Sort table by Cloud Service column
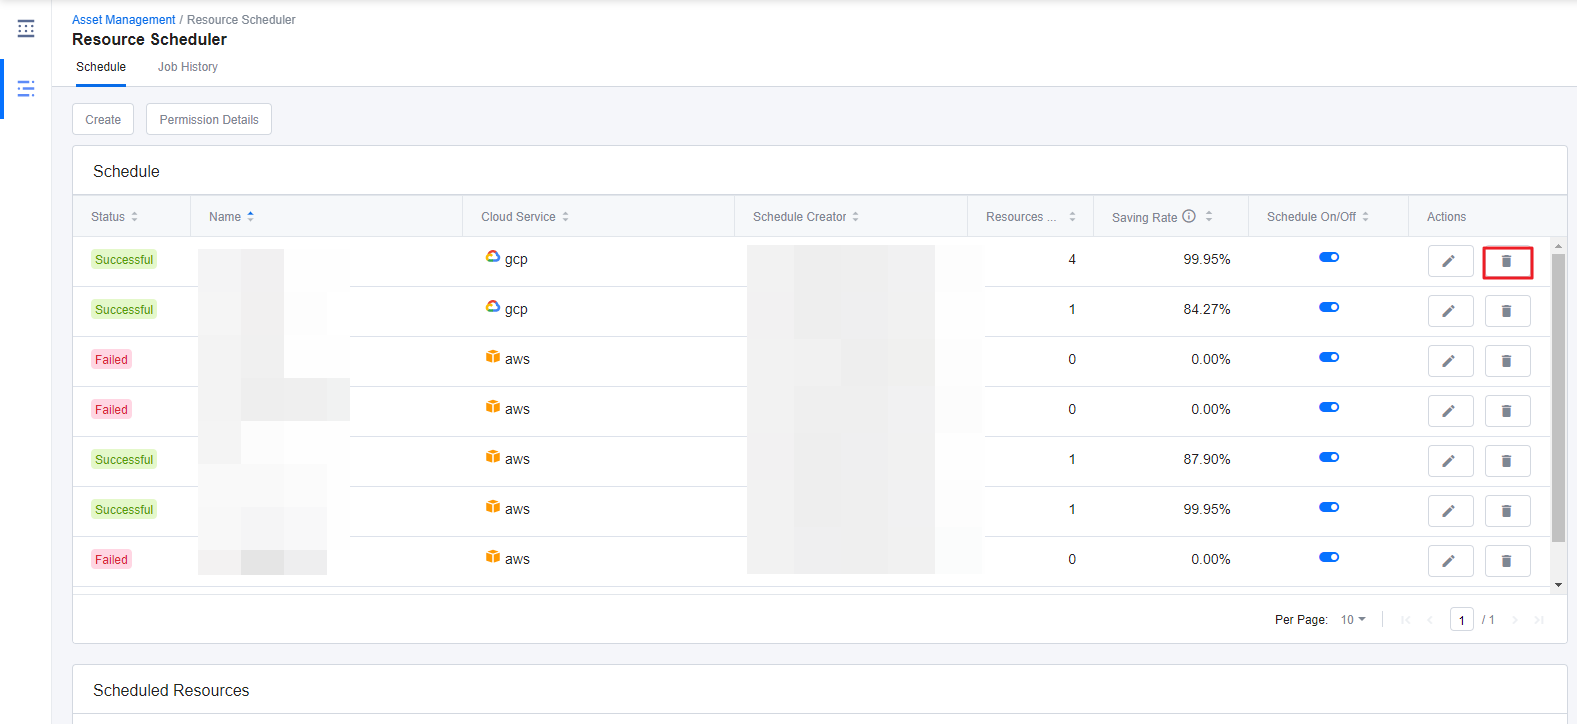The image size is (1577, 724). point(565,217)
